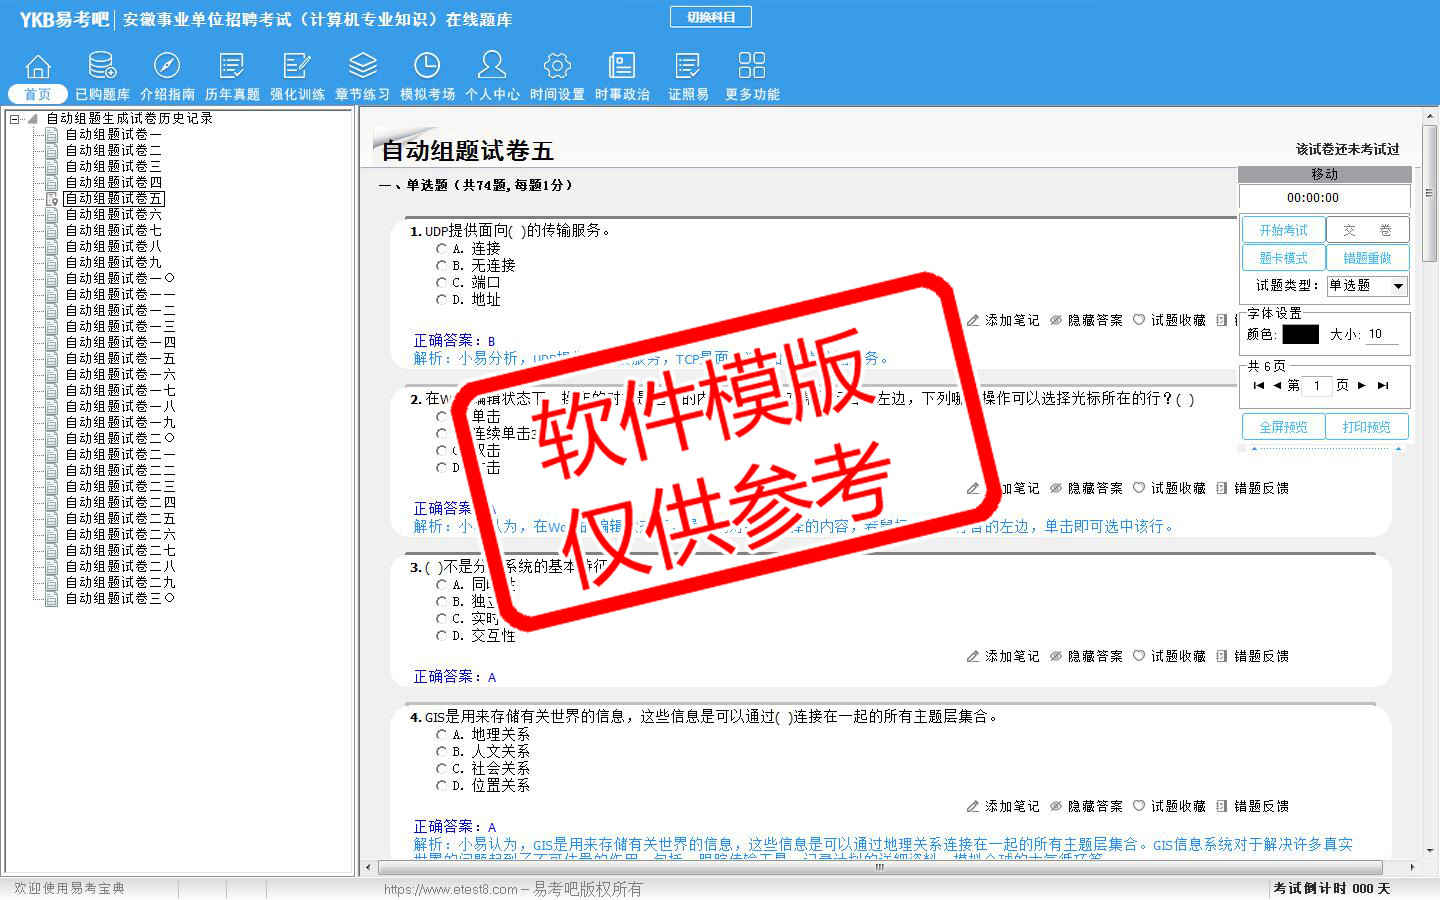Open 个人中心 user profile icon
The image size is (1440, 900).
[492, 67]
